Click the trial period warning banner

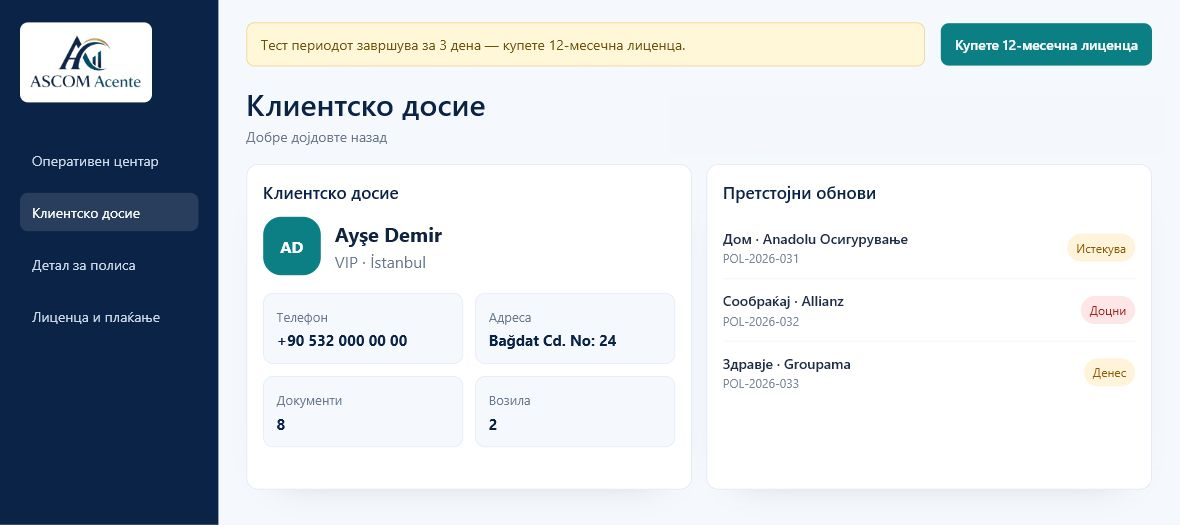coord(585,44)
